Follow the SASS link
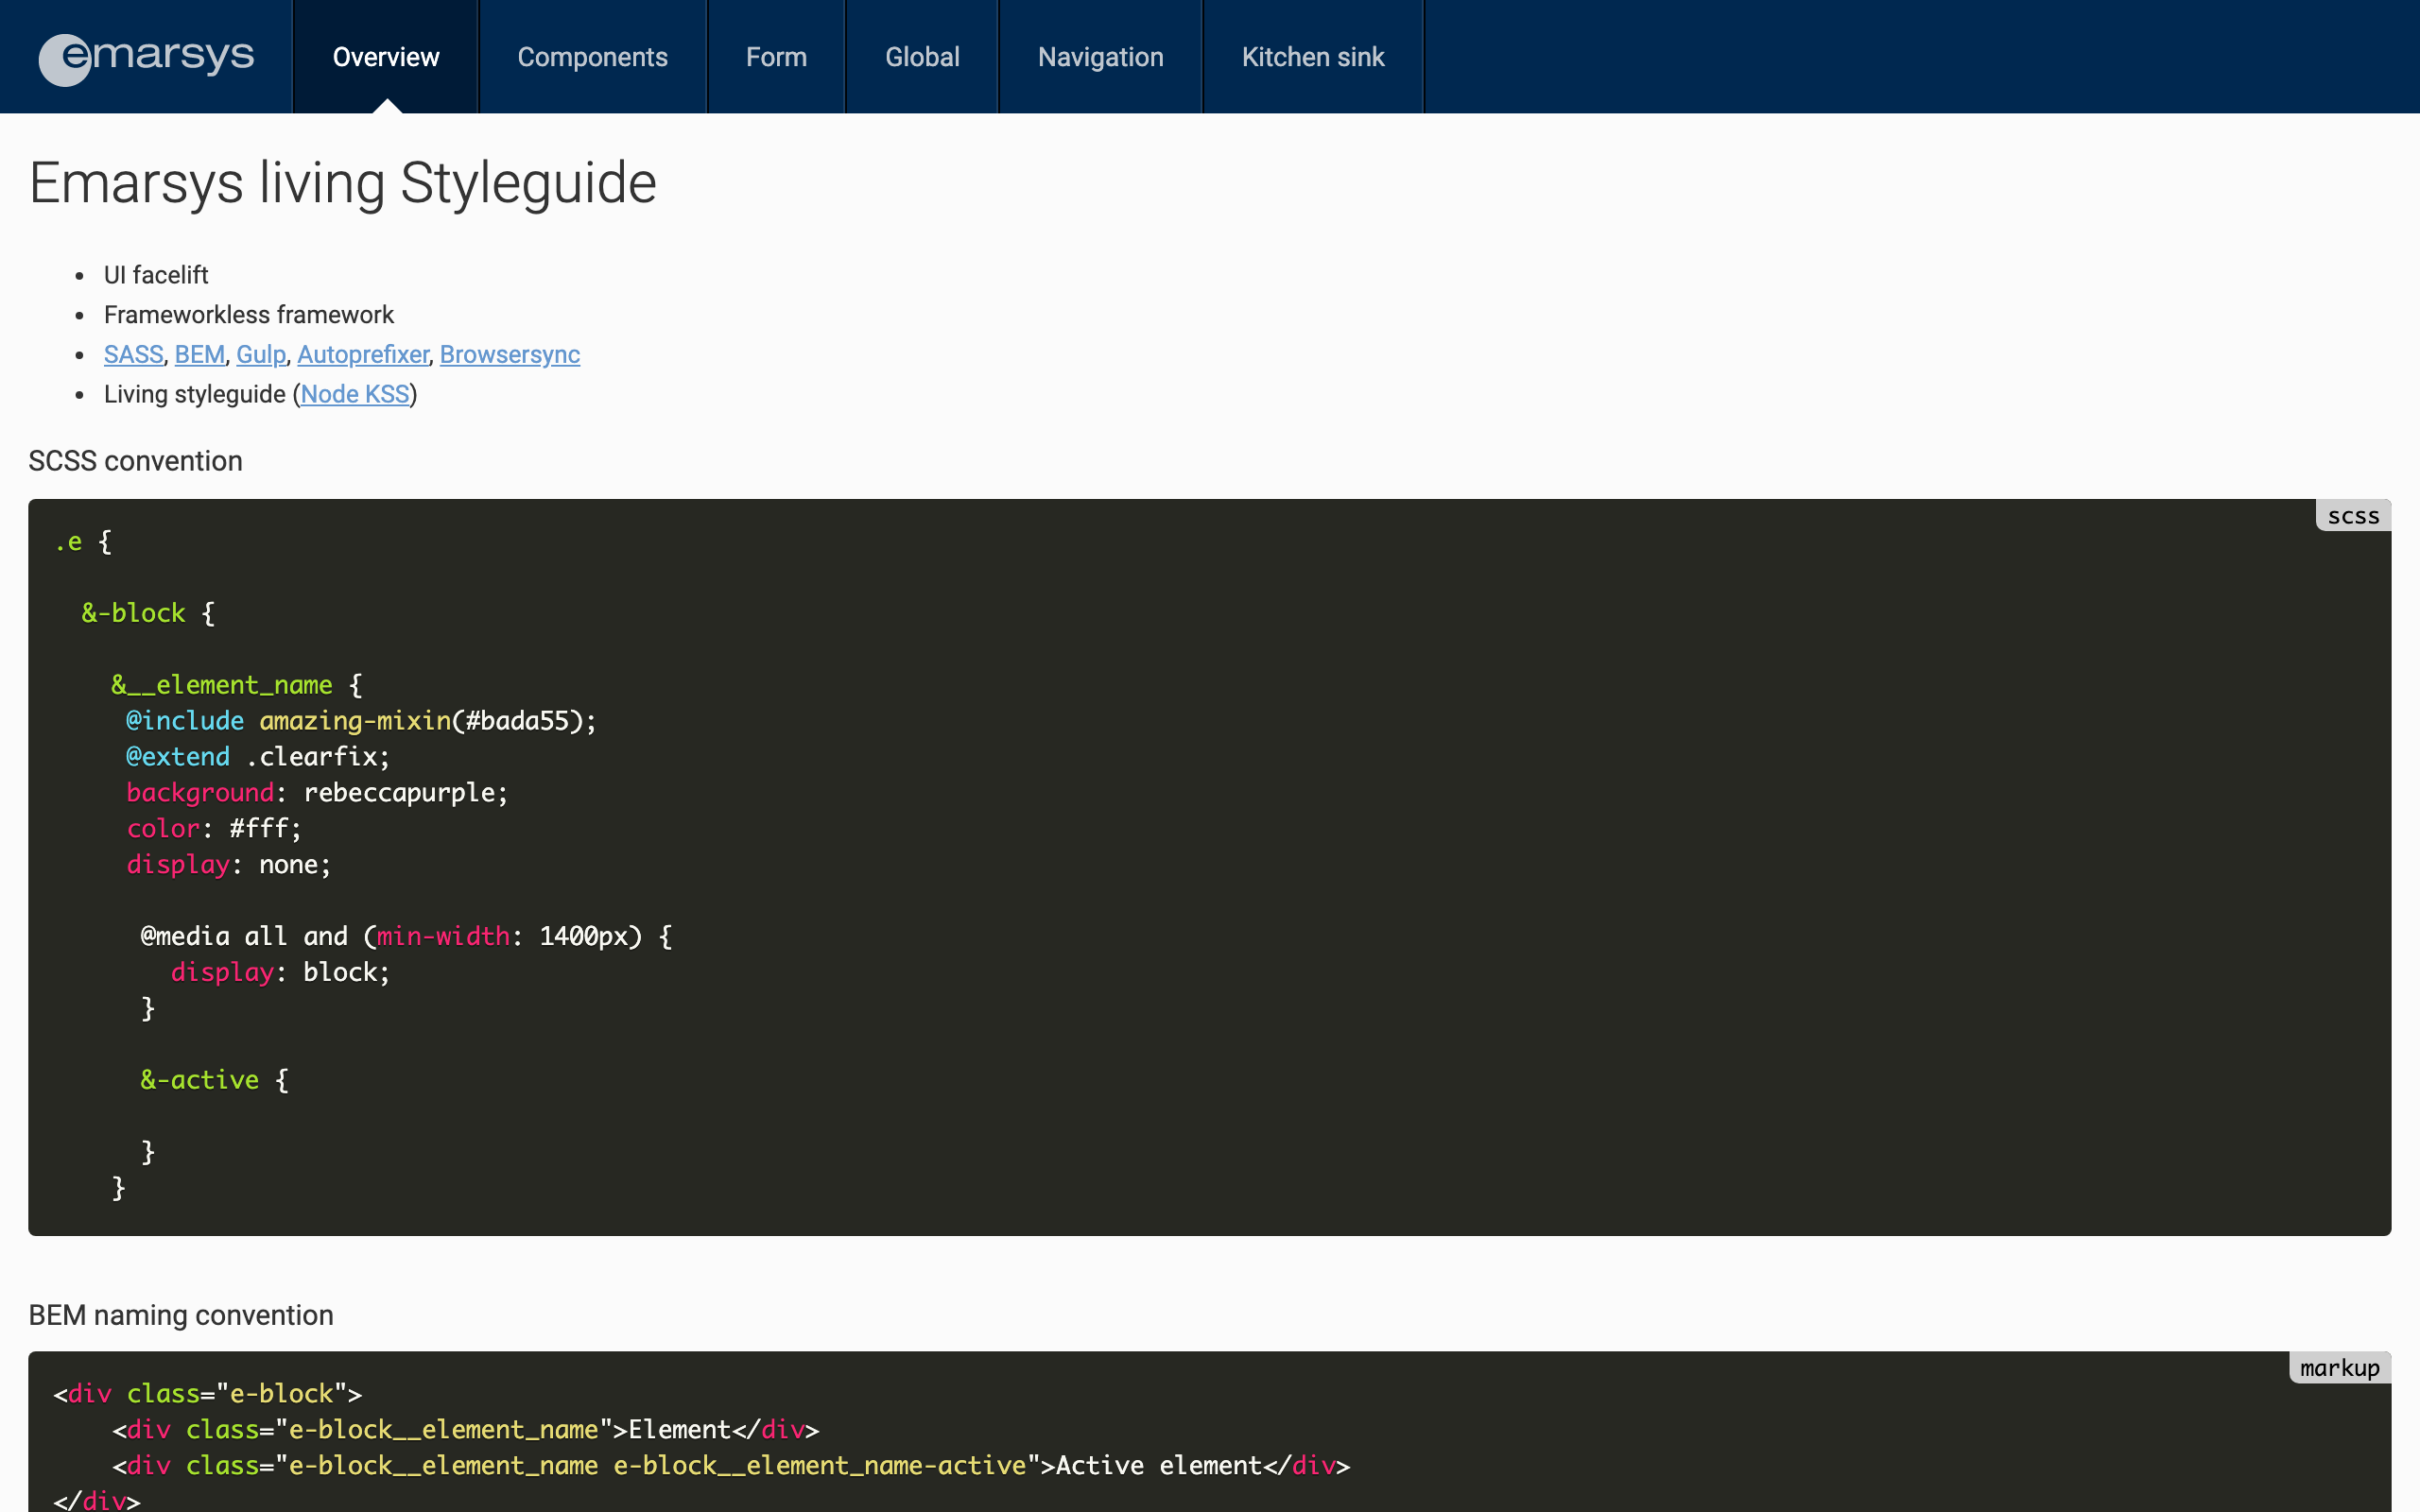The height and width of the screenshot is (1512, 2420). [x=133, y=355]
